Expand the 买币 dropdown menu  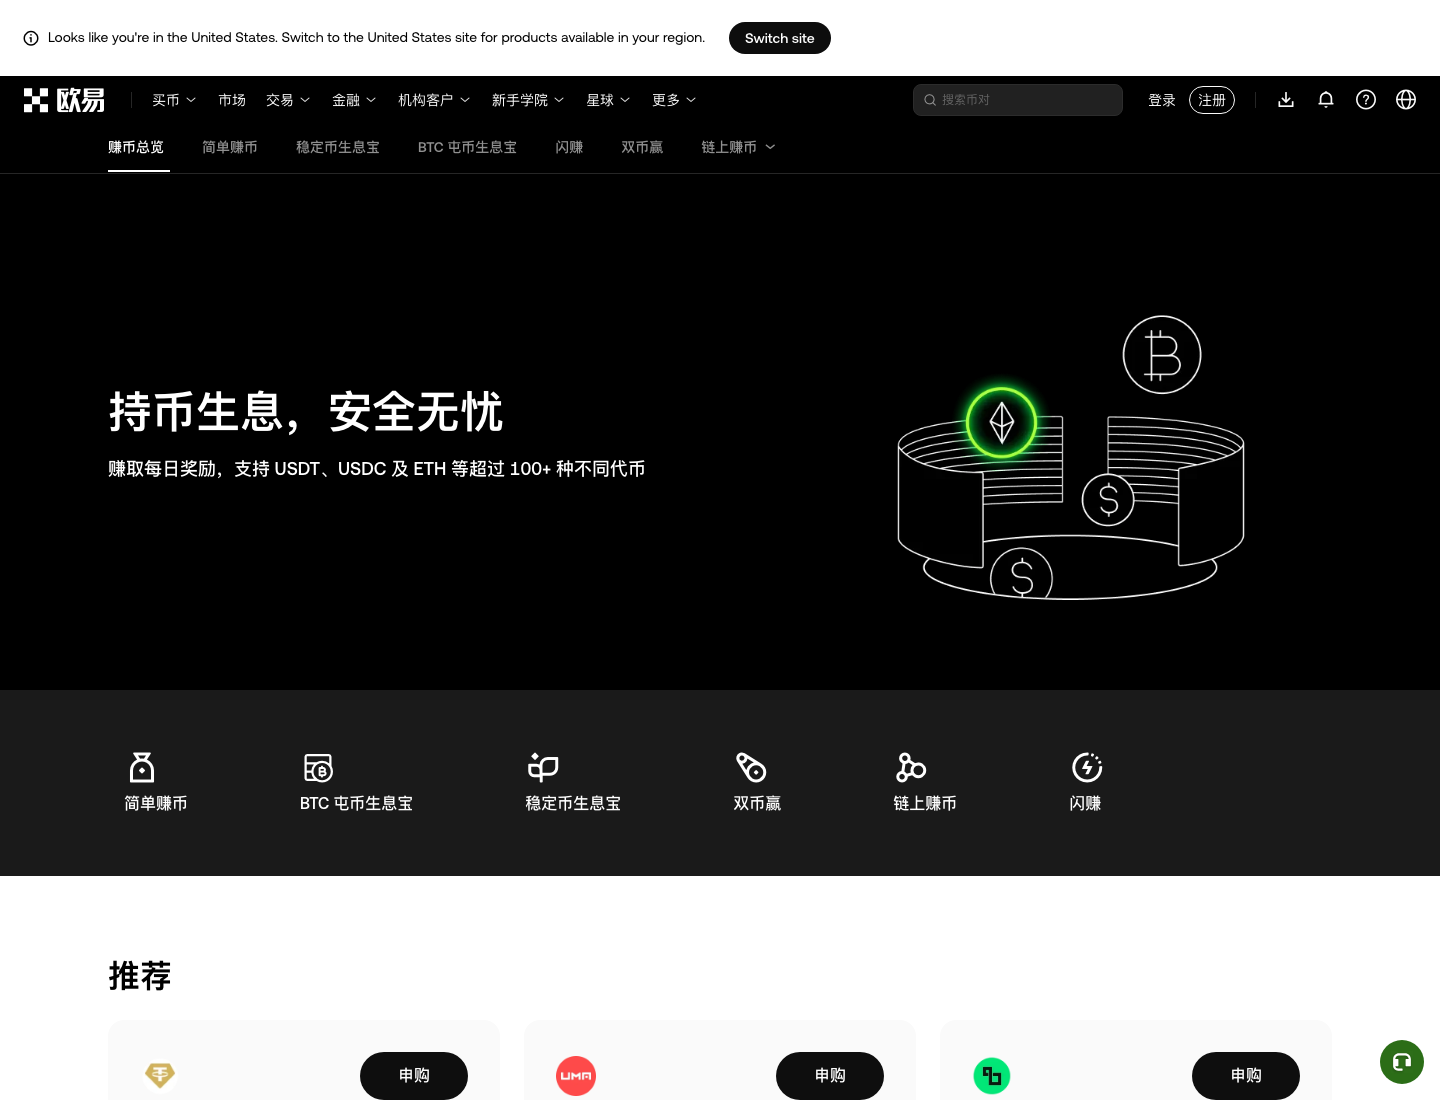(x=174, y=100)
